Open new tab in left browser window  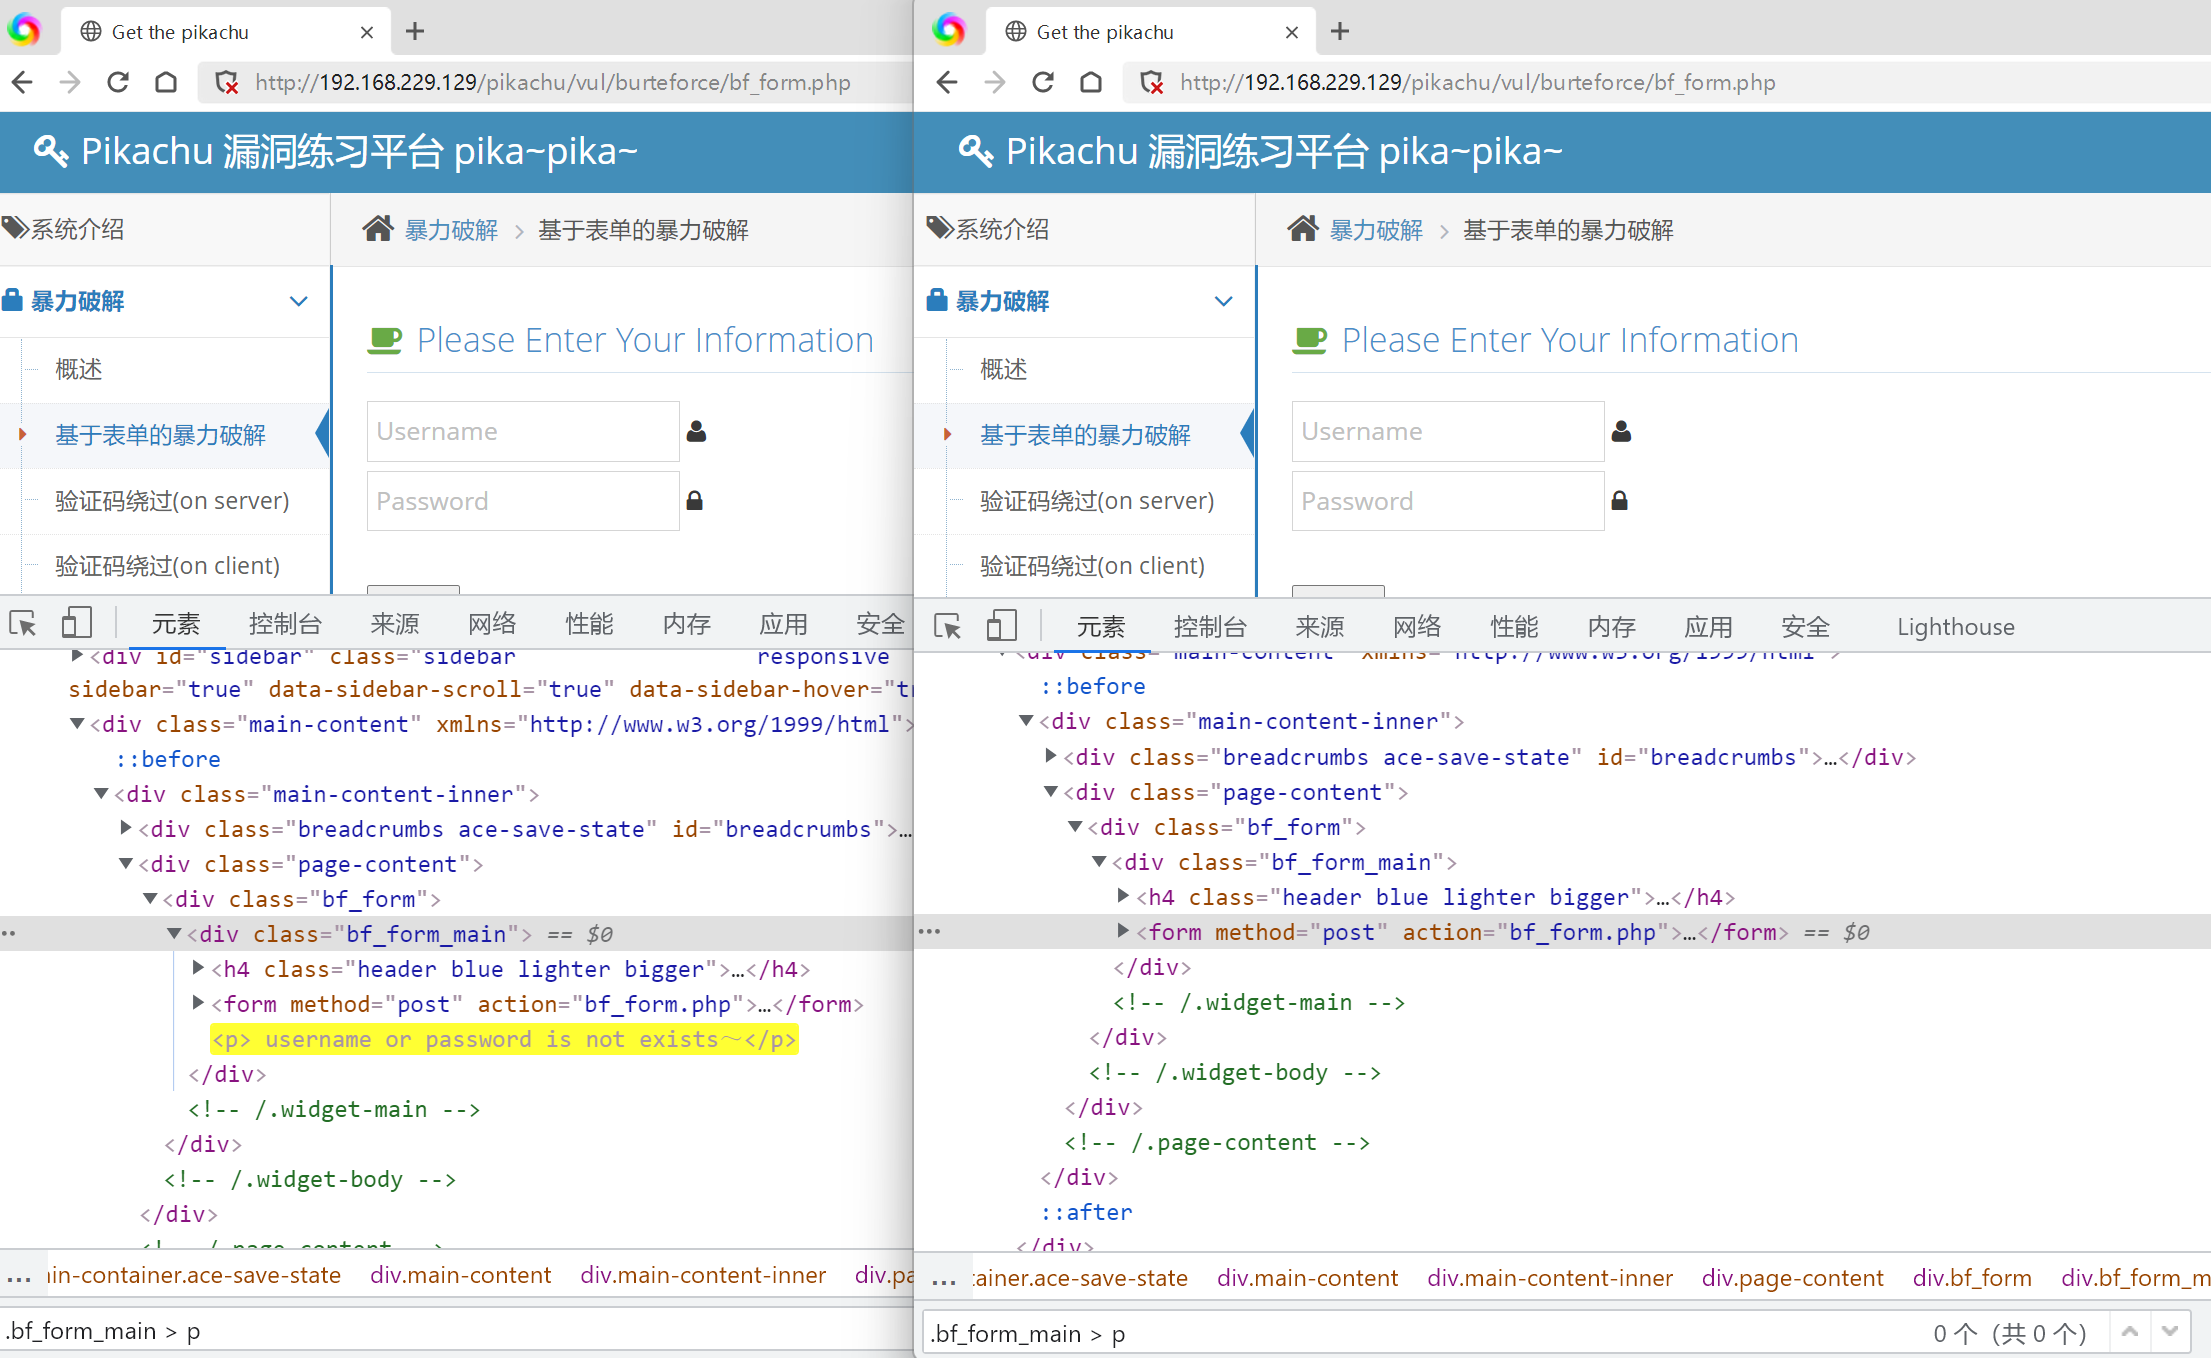[415, 31]
